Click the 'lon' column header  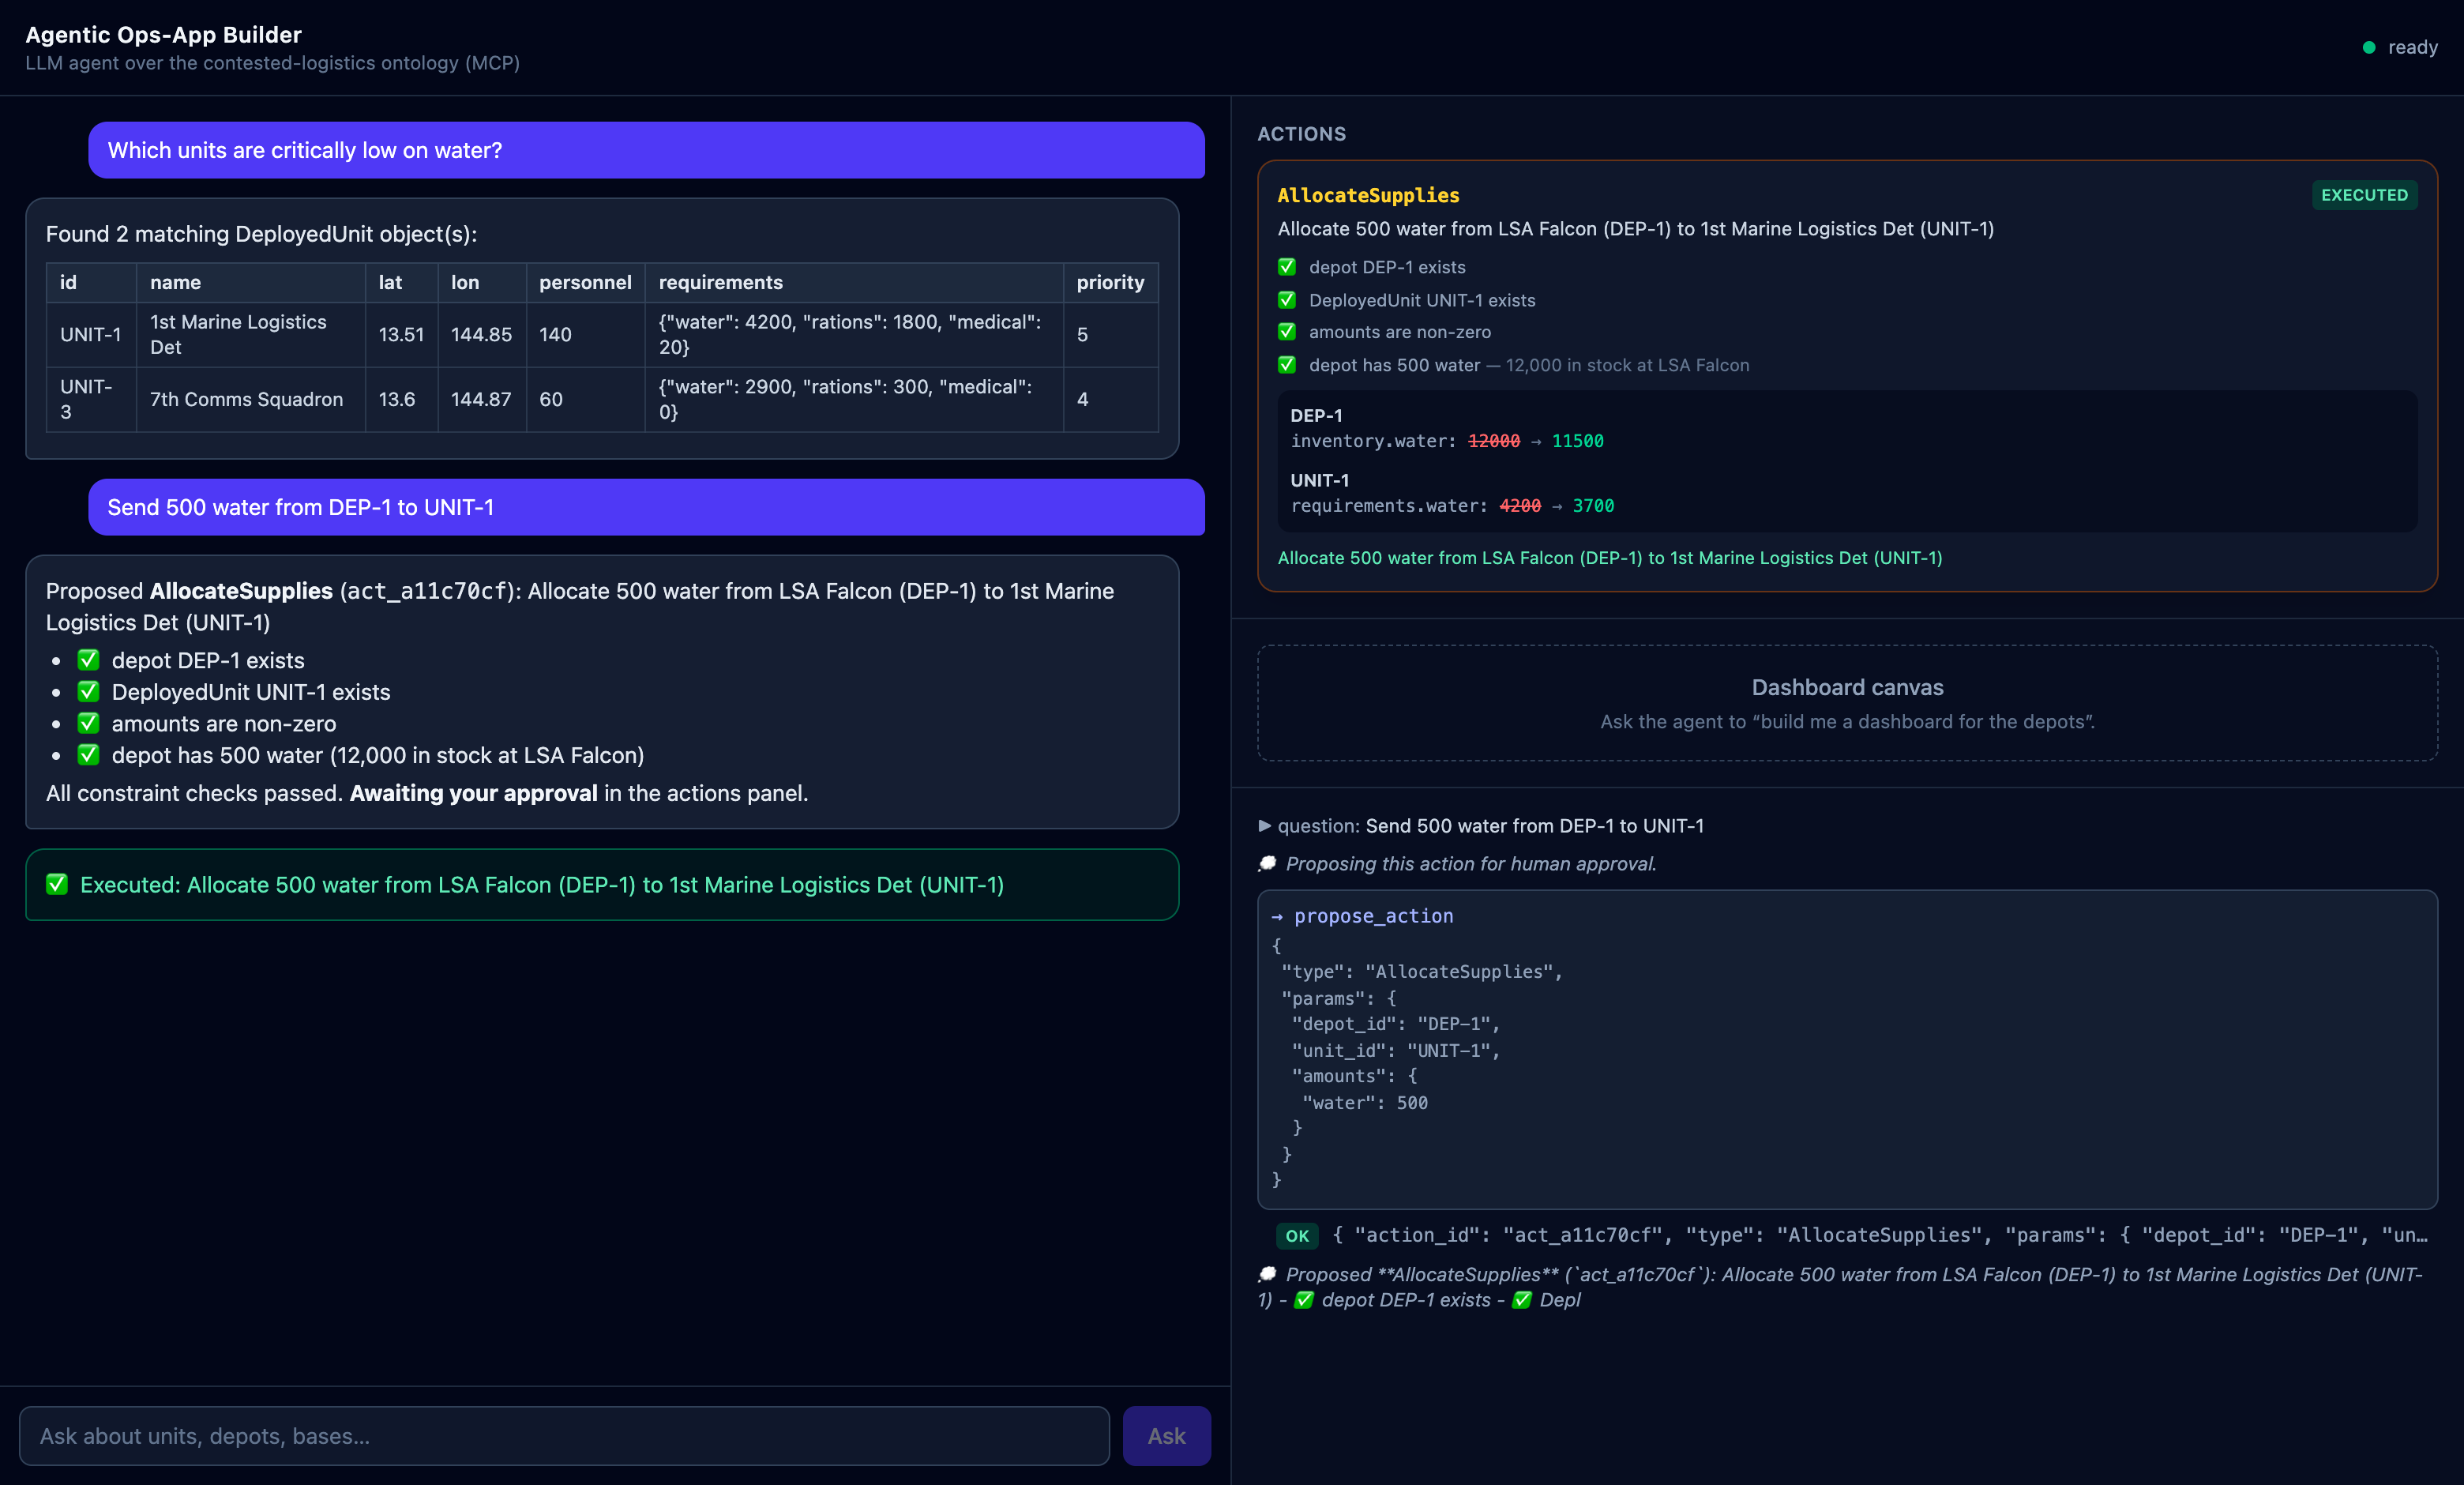482,282
